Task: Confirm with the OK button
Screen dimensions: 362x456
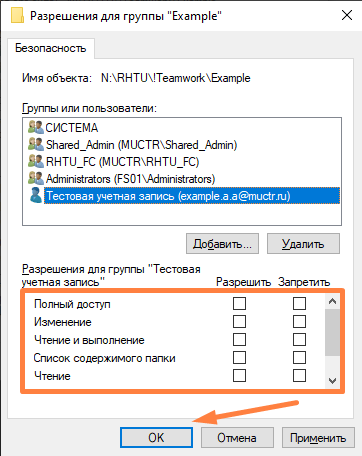Action: [156, 437]
